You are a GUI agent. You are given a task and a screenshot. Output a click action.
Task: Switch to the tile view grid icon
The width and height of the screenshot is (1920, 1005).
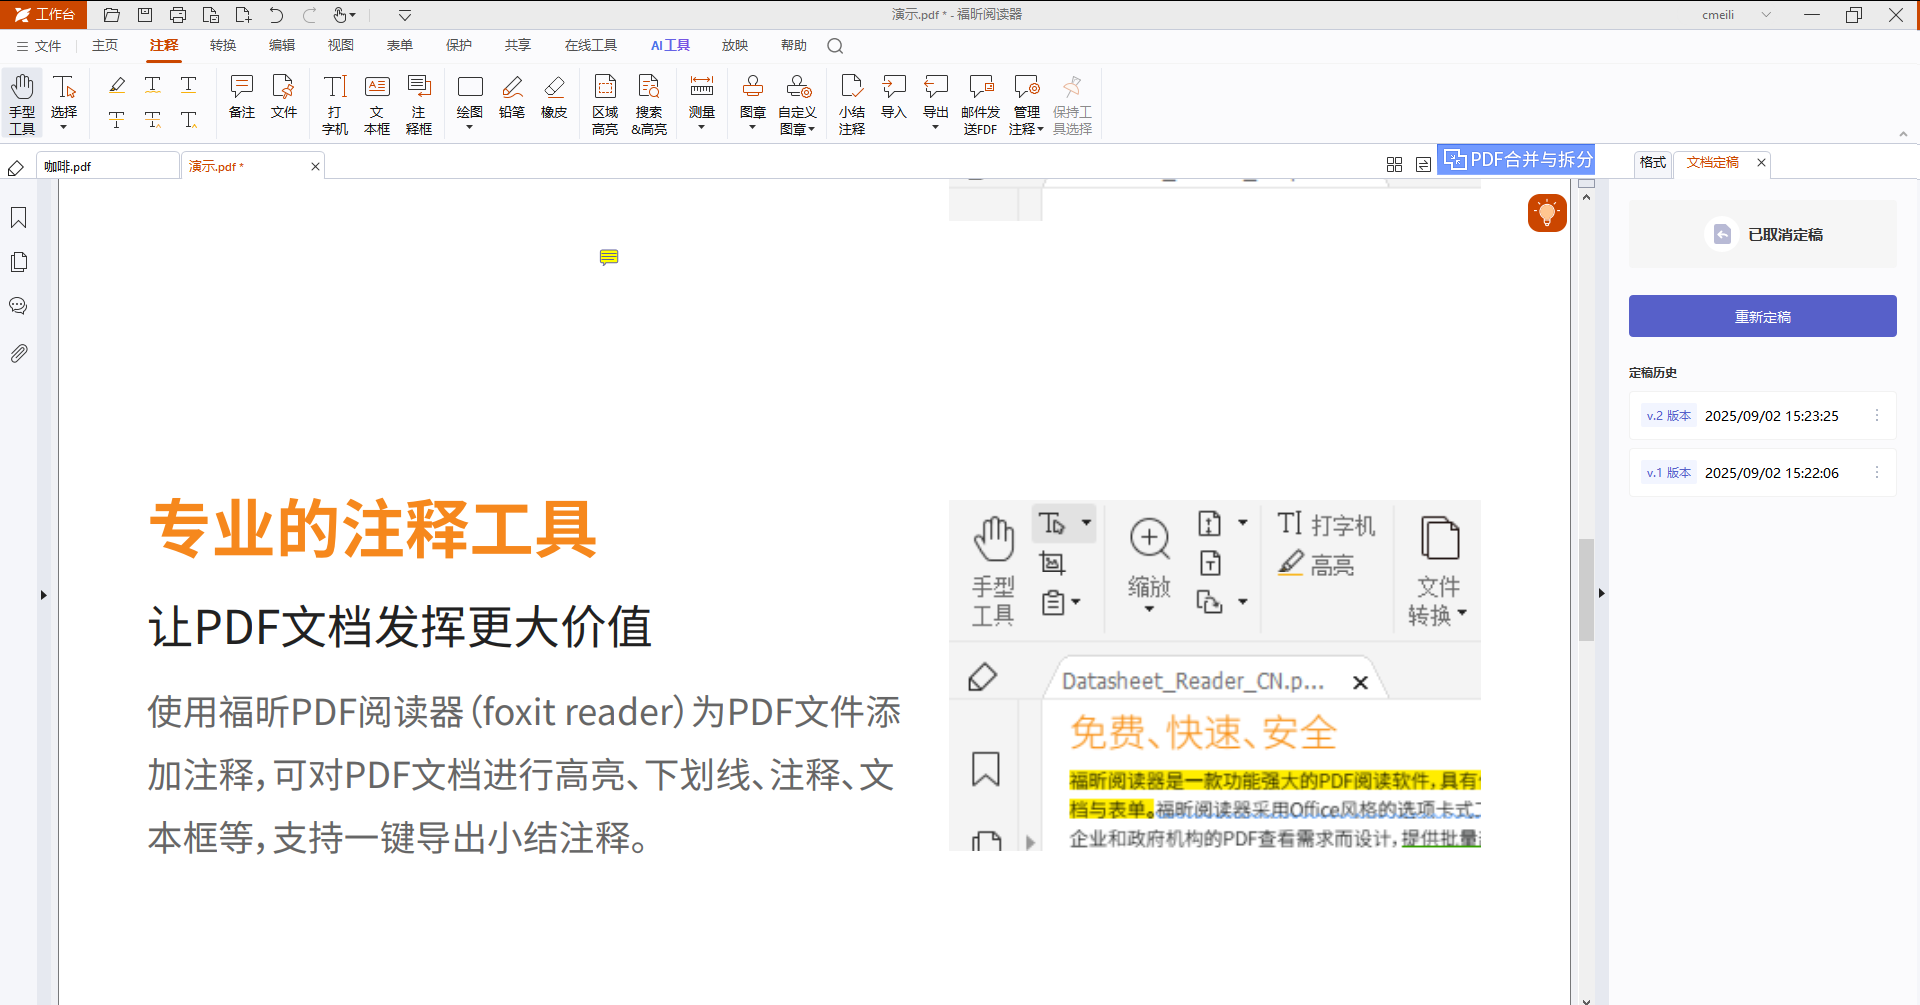tap(1394, 164)
